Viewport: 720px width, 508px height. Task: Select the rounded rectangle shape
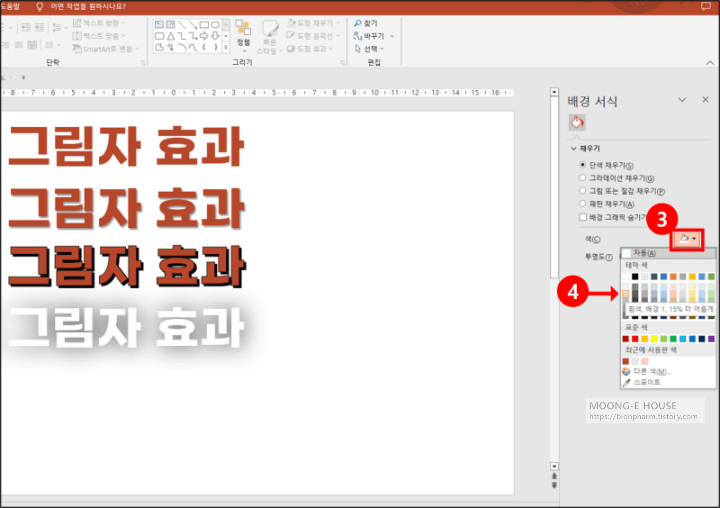[159, 36]
